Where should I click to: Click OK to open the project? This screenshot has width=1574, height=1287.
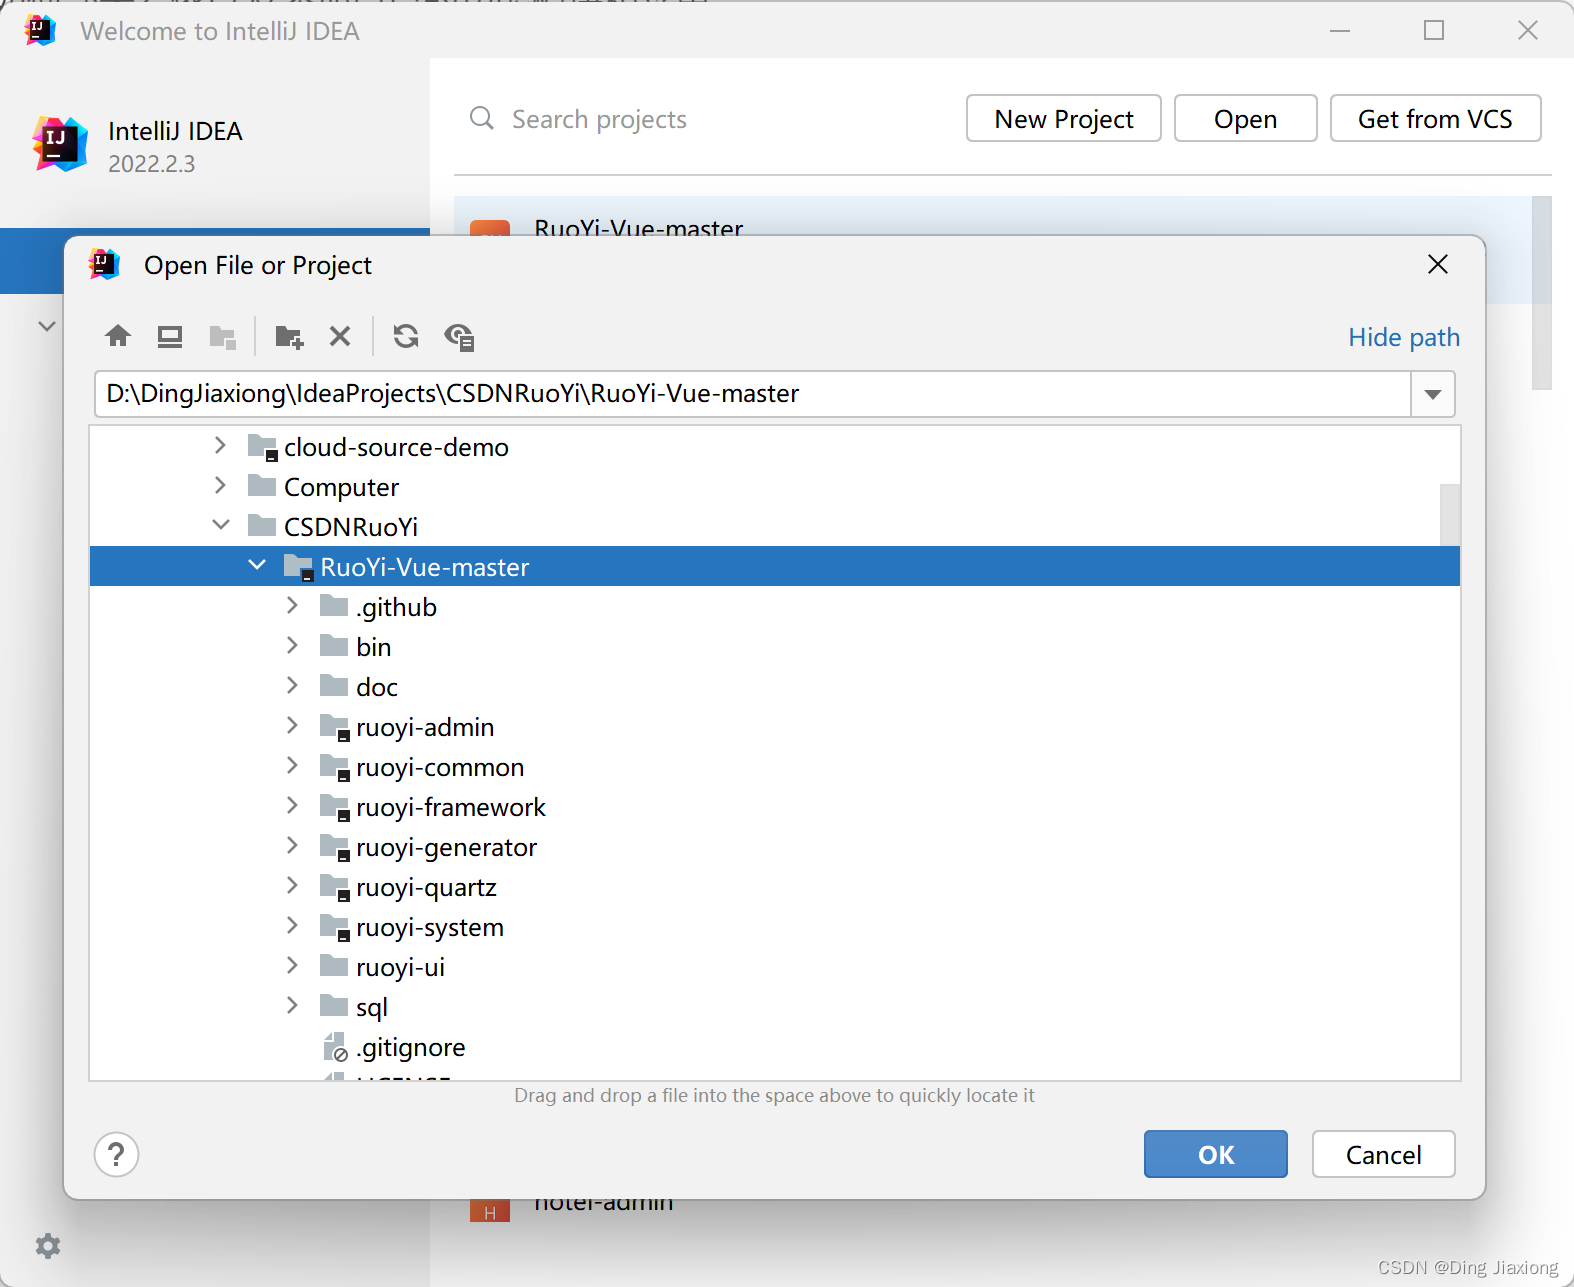1216,1155
